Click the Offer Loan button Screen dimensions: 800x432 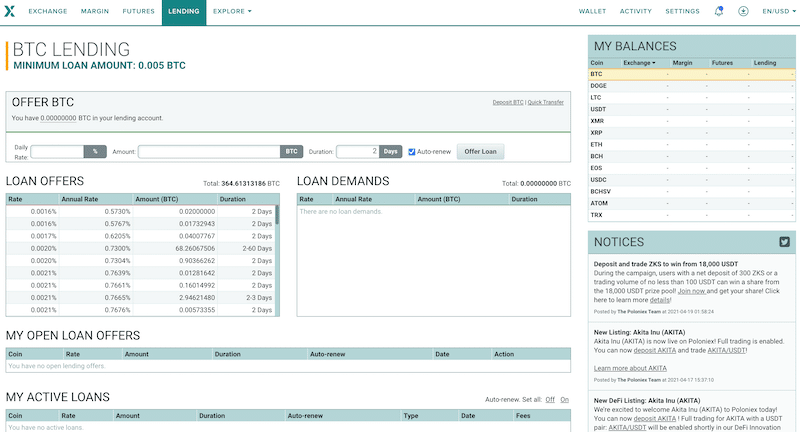point(480,151)
